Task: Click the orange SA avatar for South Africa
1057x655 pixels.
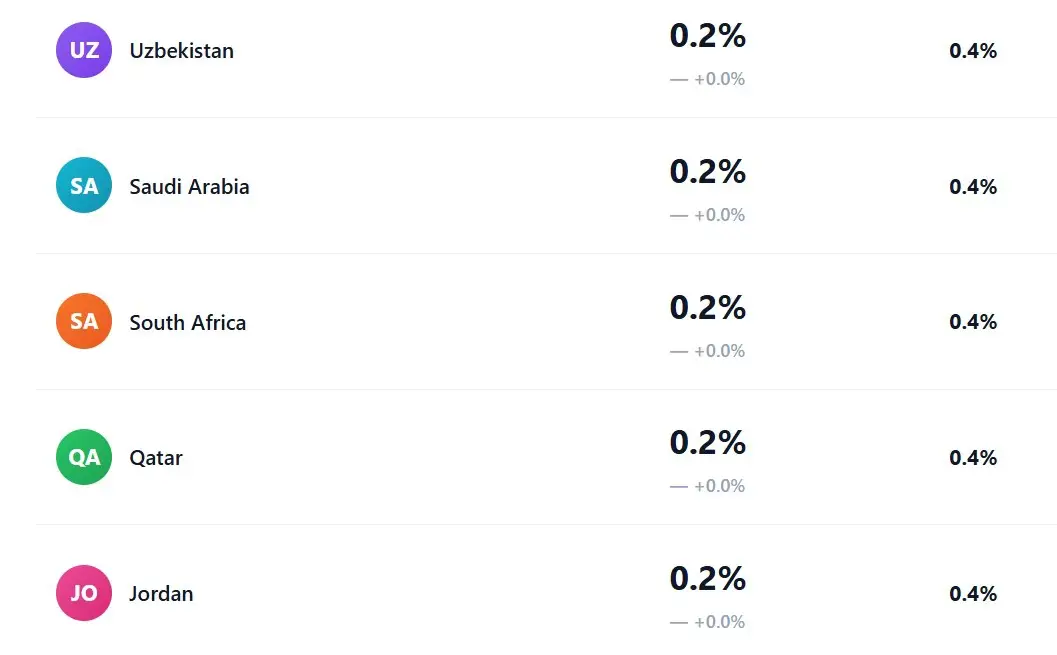Action: tap(84, 321)
